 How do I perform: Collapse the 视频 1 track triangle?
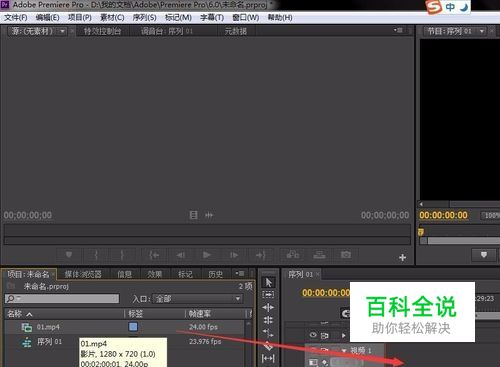344,350
